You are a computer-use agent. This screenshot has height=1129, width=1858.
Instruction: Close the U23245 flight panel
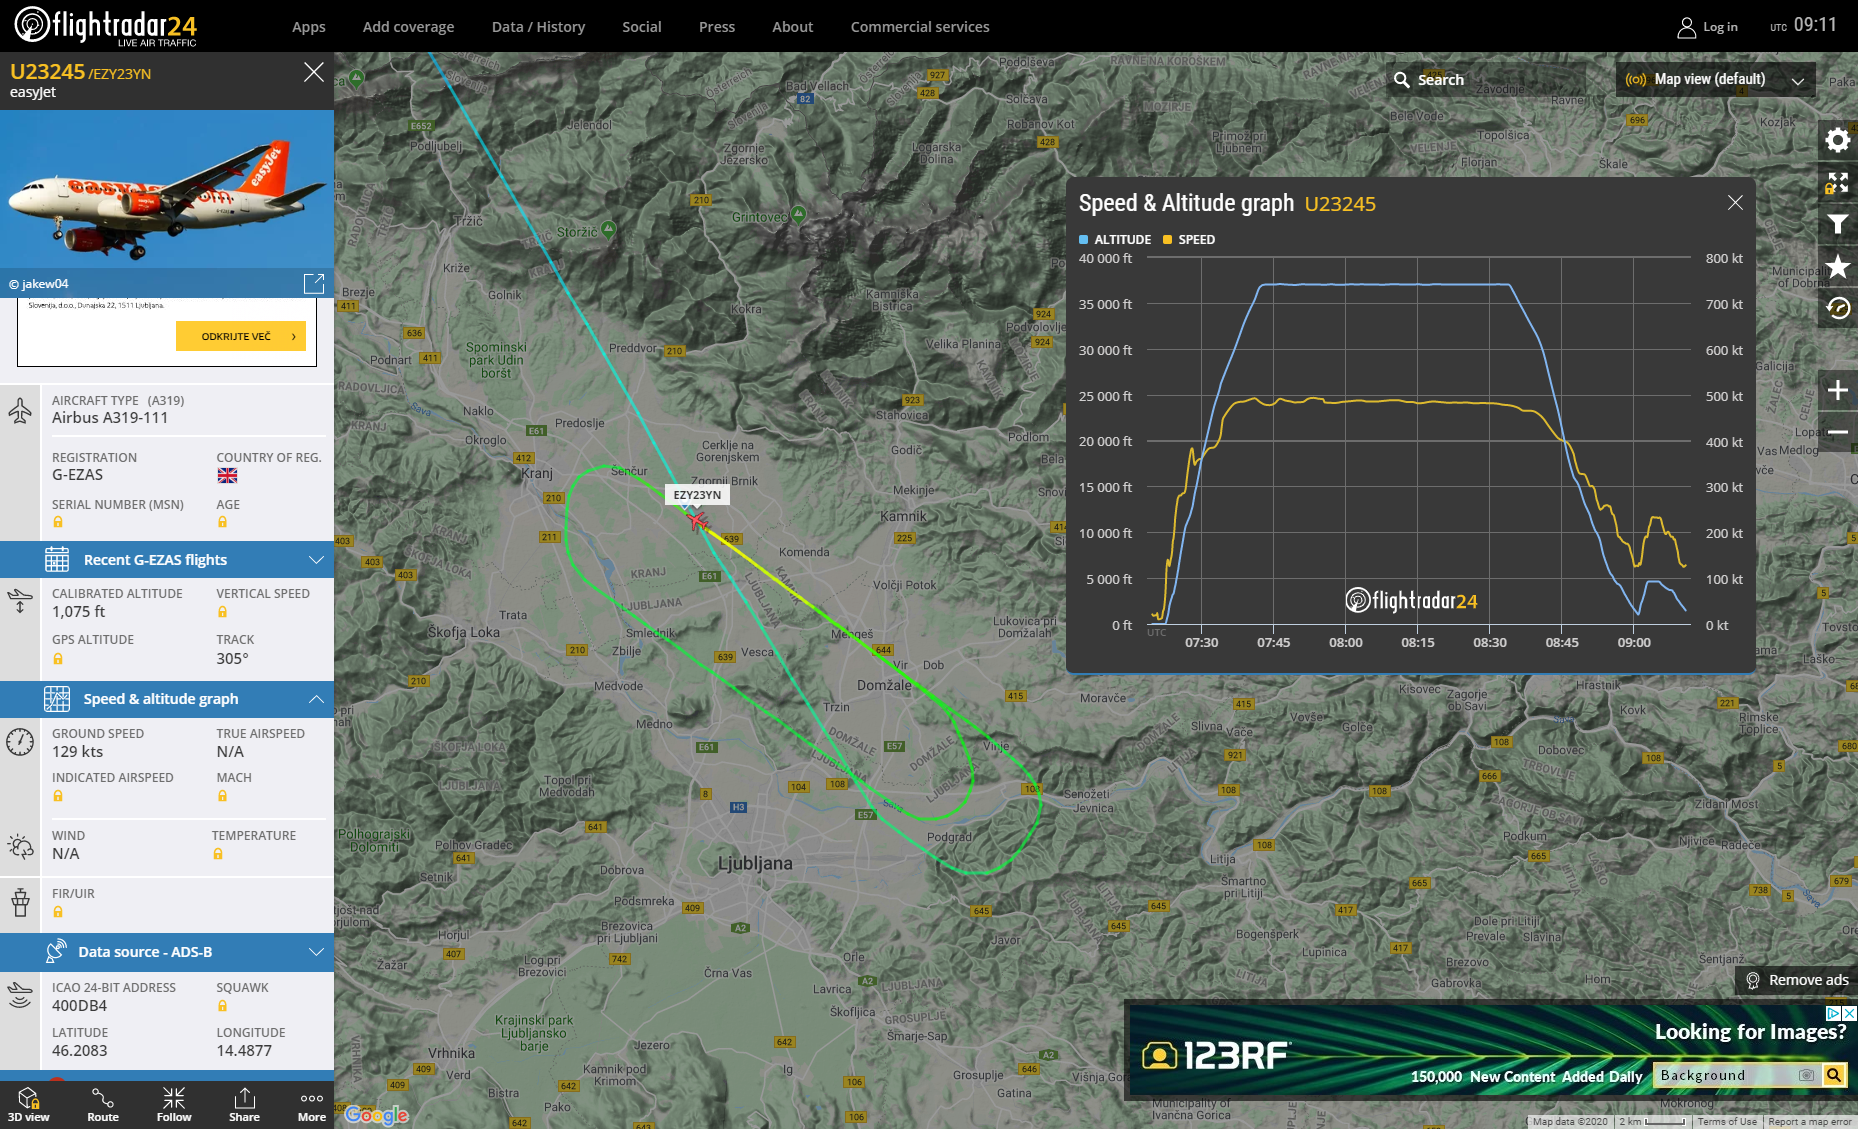click(313, 72)
